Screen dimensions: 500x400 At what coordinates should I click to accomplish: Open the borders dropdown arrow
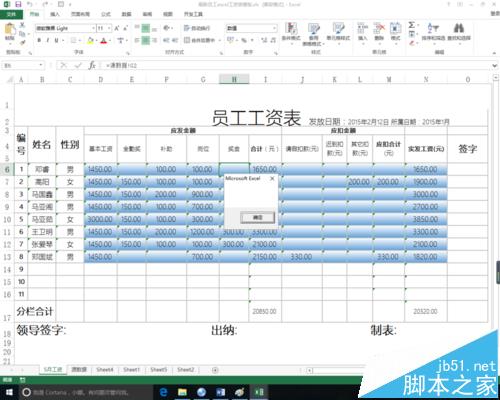[x=80, y=40]
